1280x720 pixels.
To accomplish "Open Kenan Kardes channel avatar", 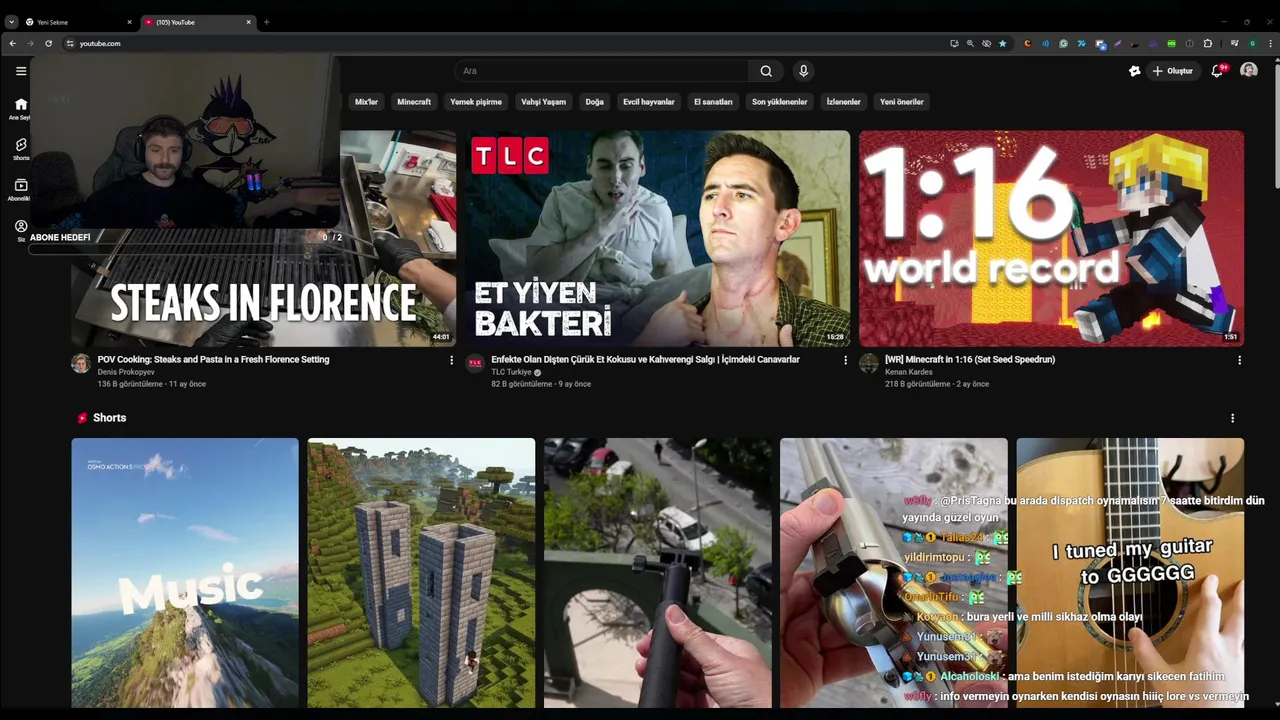I will point(869,364).
